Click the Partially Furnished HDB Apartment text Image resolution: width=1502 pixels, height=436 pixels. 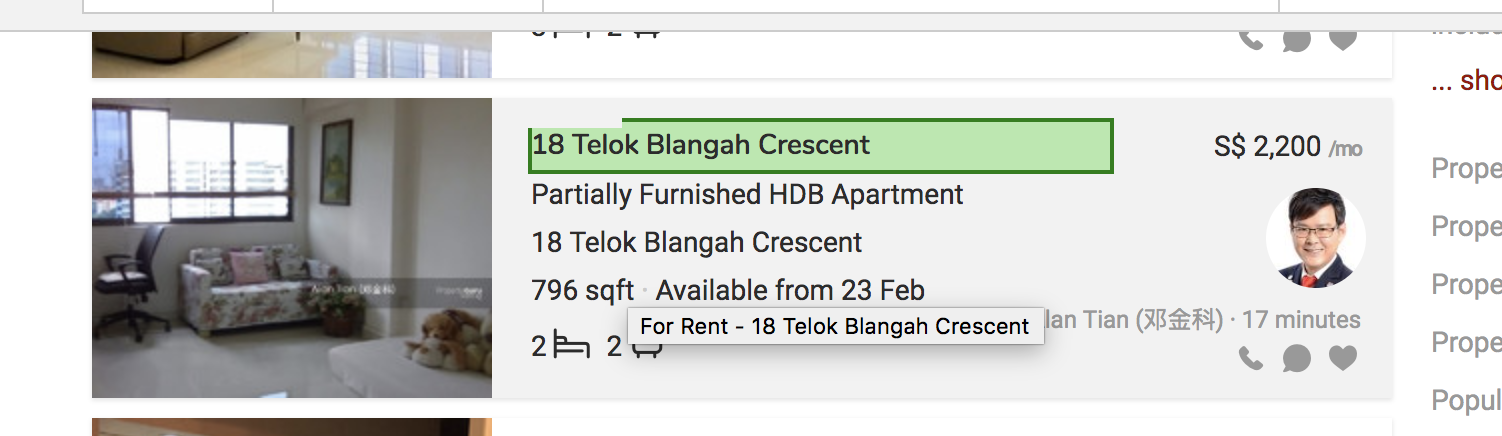coord(747,194)
